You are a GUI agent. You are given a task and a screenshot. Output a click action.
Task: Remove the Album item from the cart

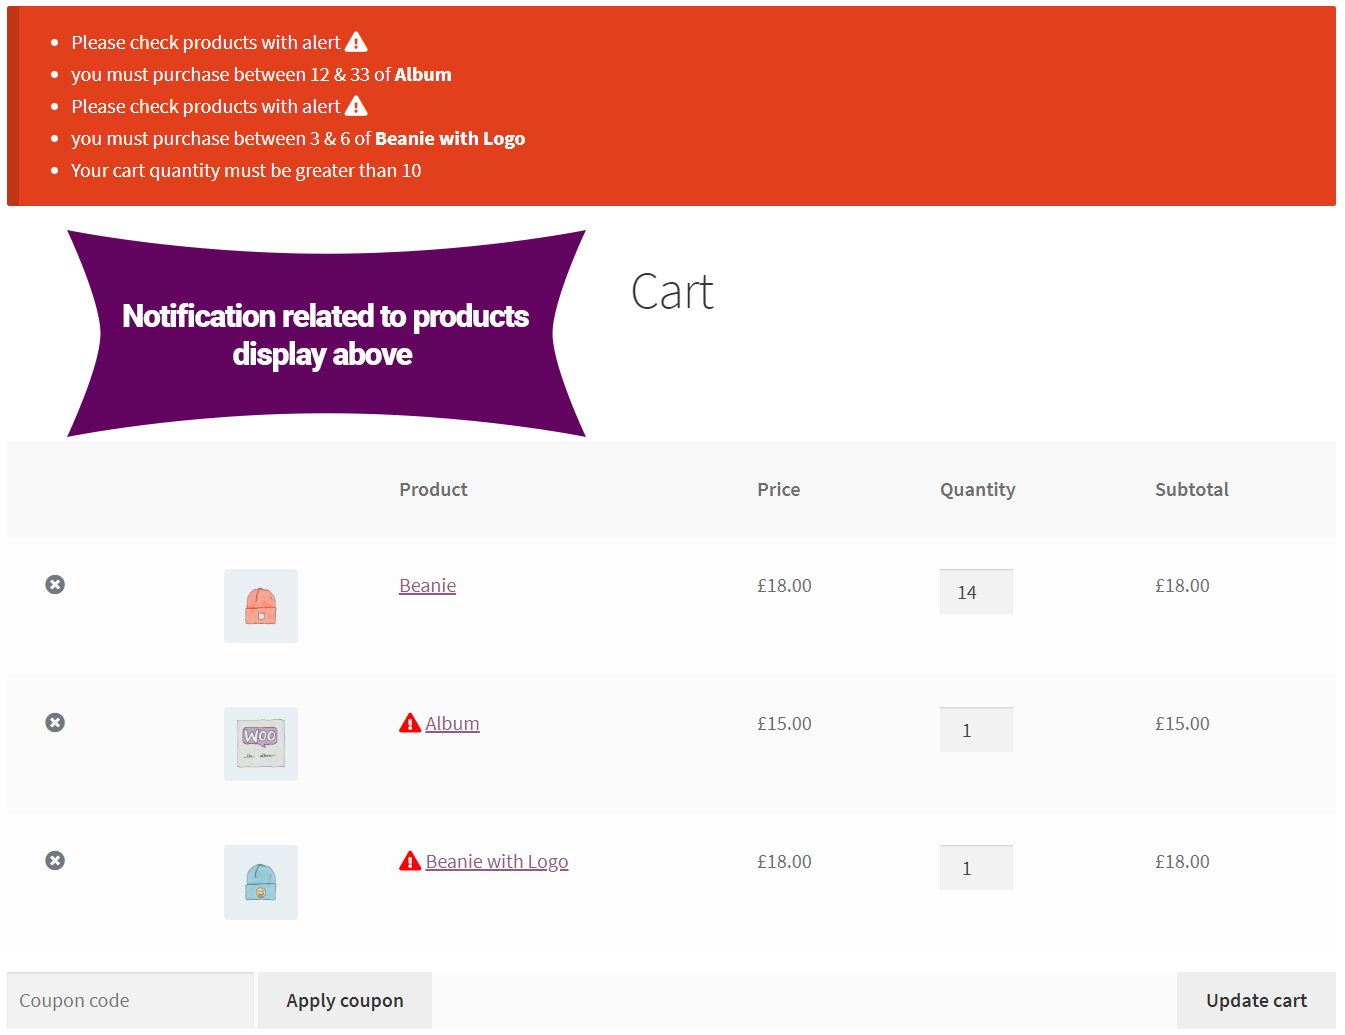(55, 722)
